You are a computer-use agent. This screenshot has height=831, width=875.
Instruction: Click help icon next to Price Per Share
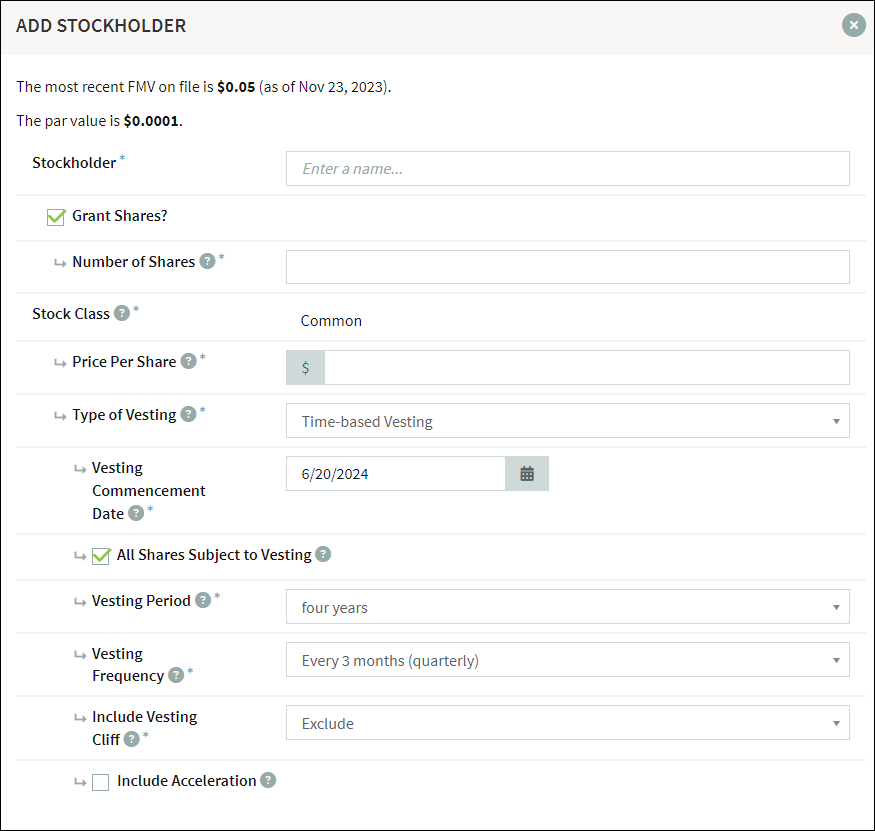click(x=188, y=362)
